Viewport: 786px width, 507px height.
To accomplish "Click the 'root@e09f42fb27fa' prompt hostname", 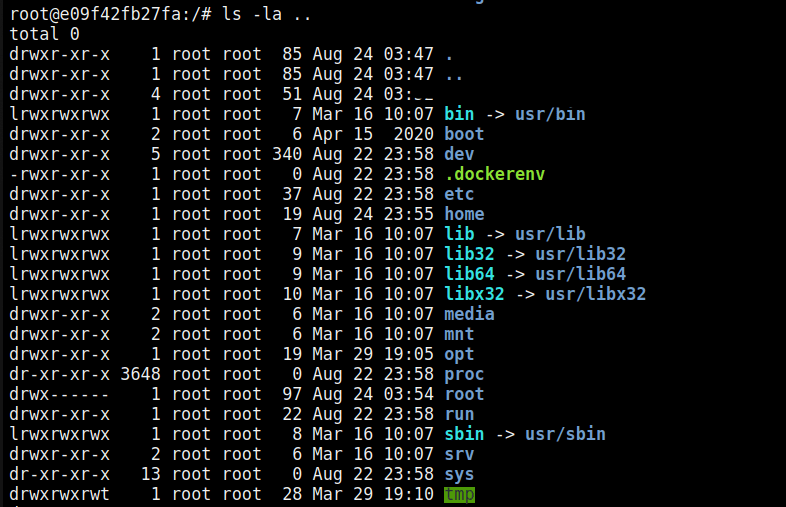I will pyautogui.click(x=95, y=14).
